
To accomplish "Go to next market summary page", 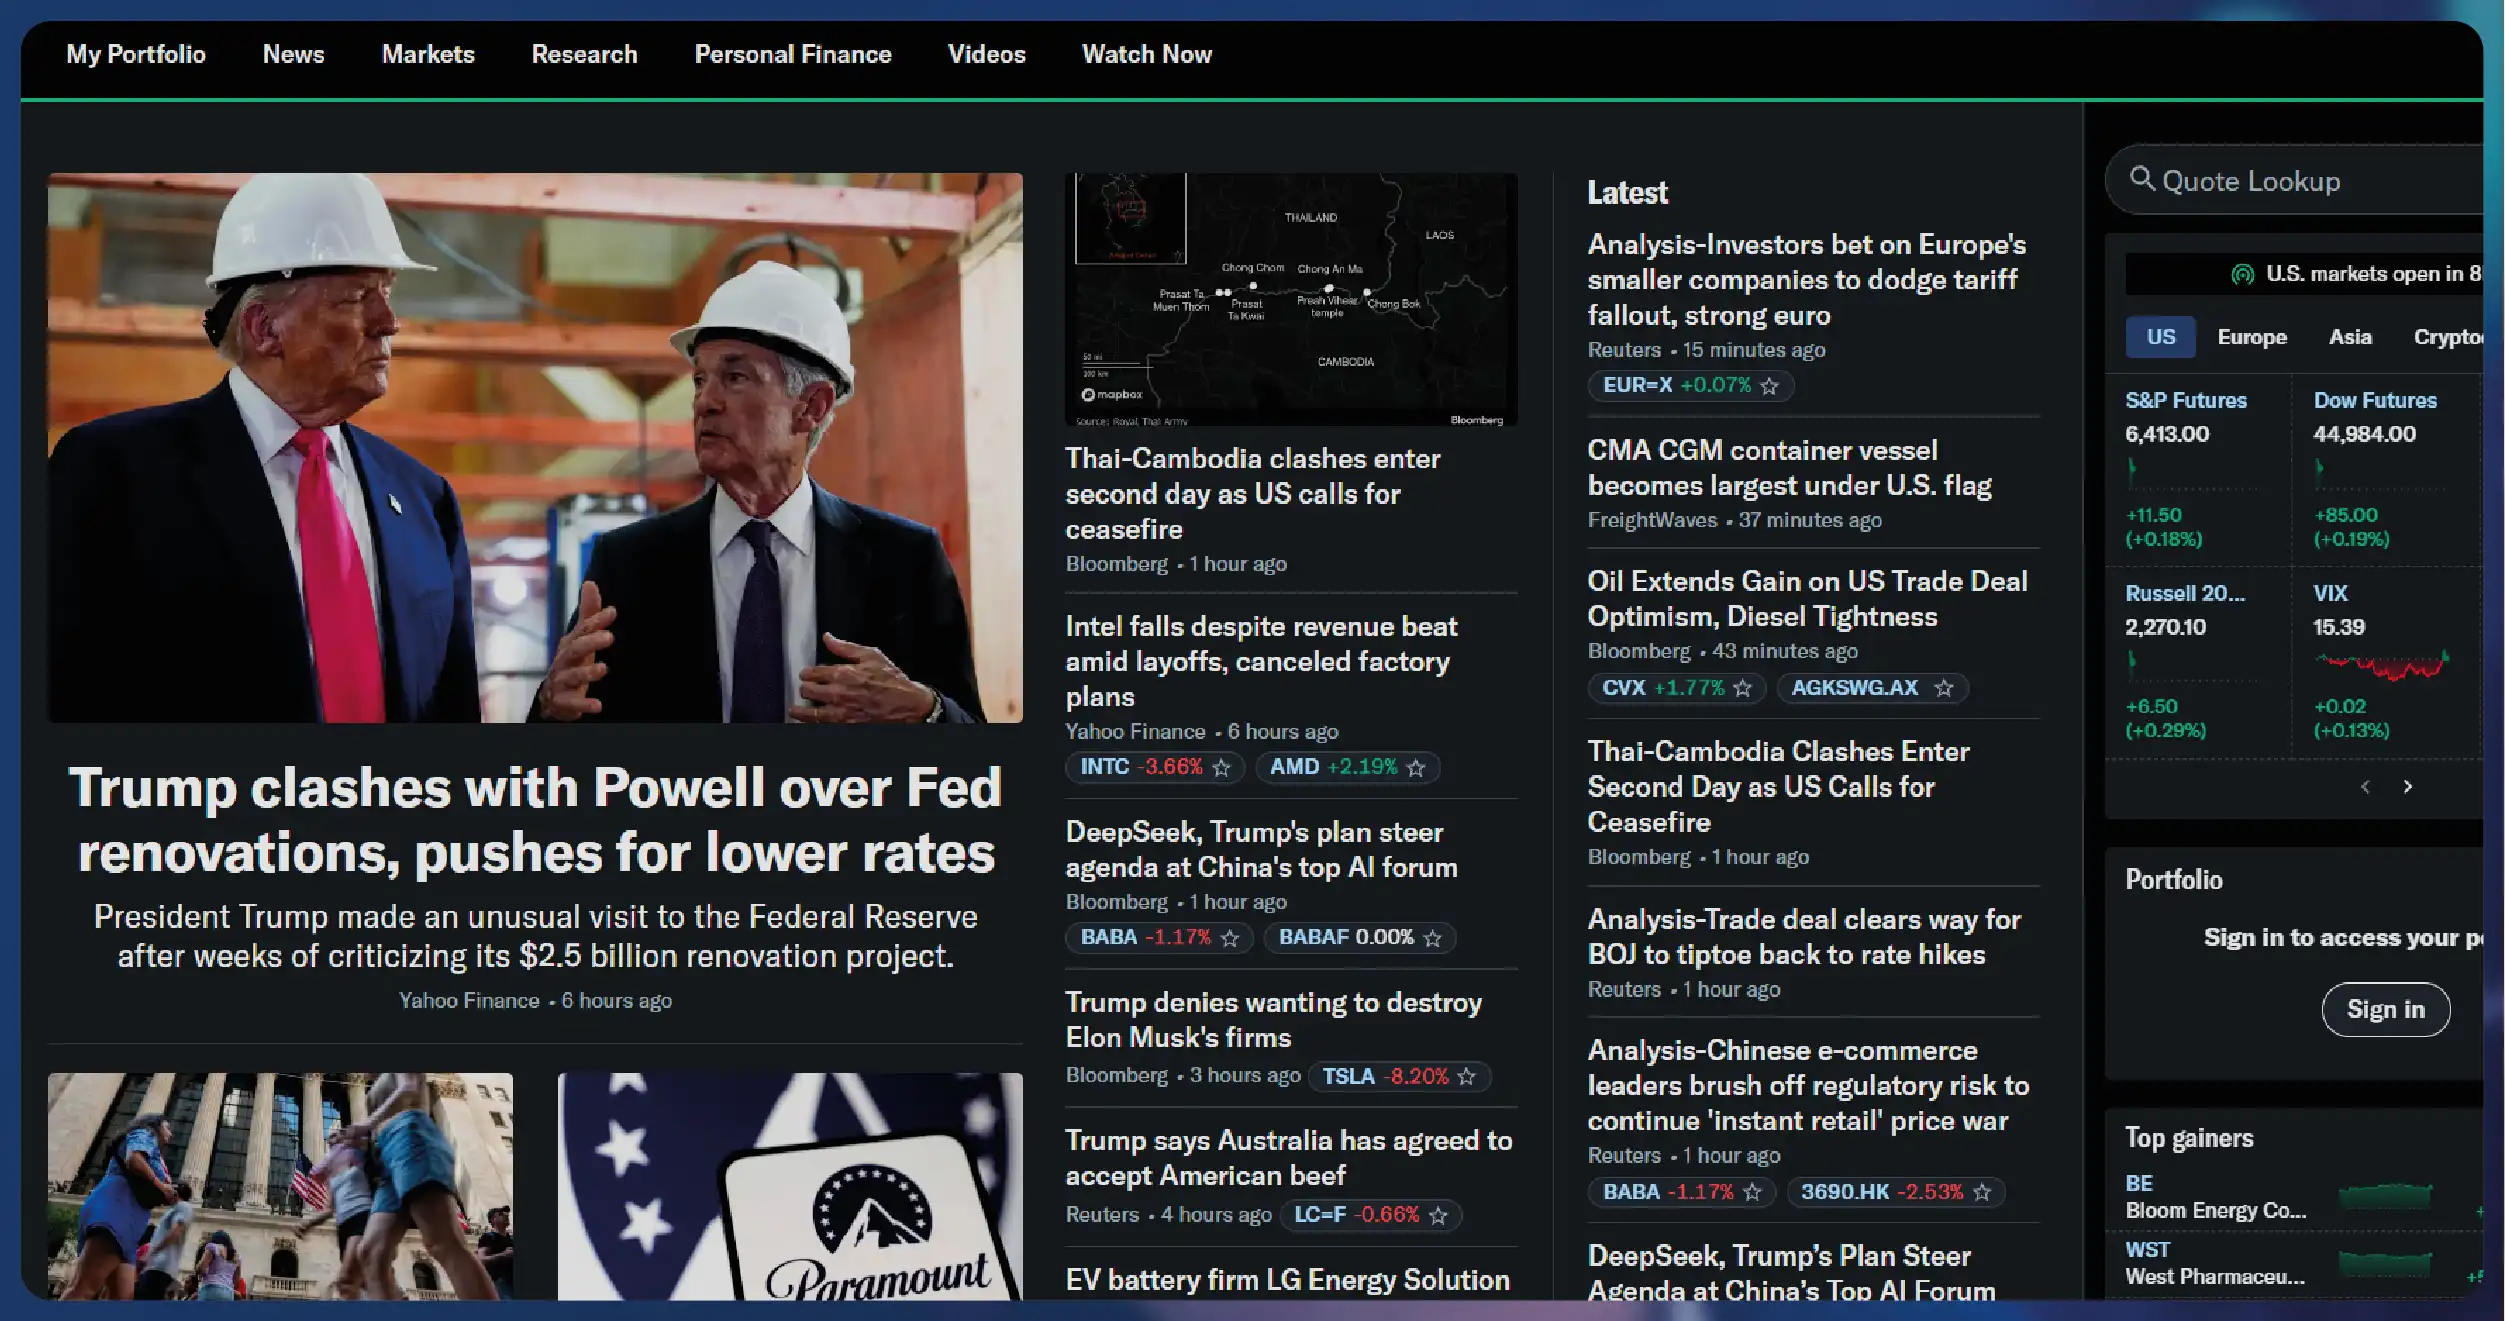I will [x=2409, y=787].
